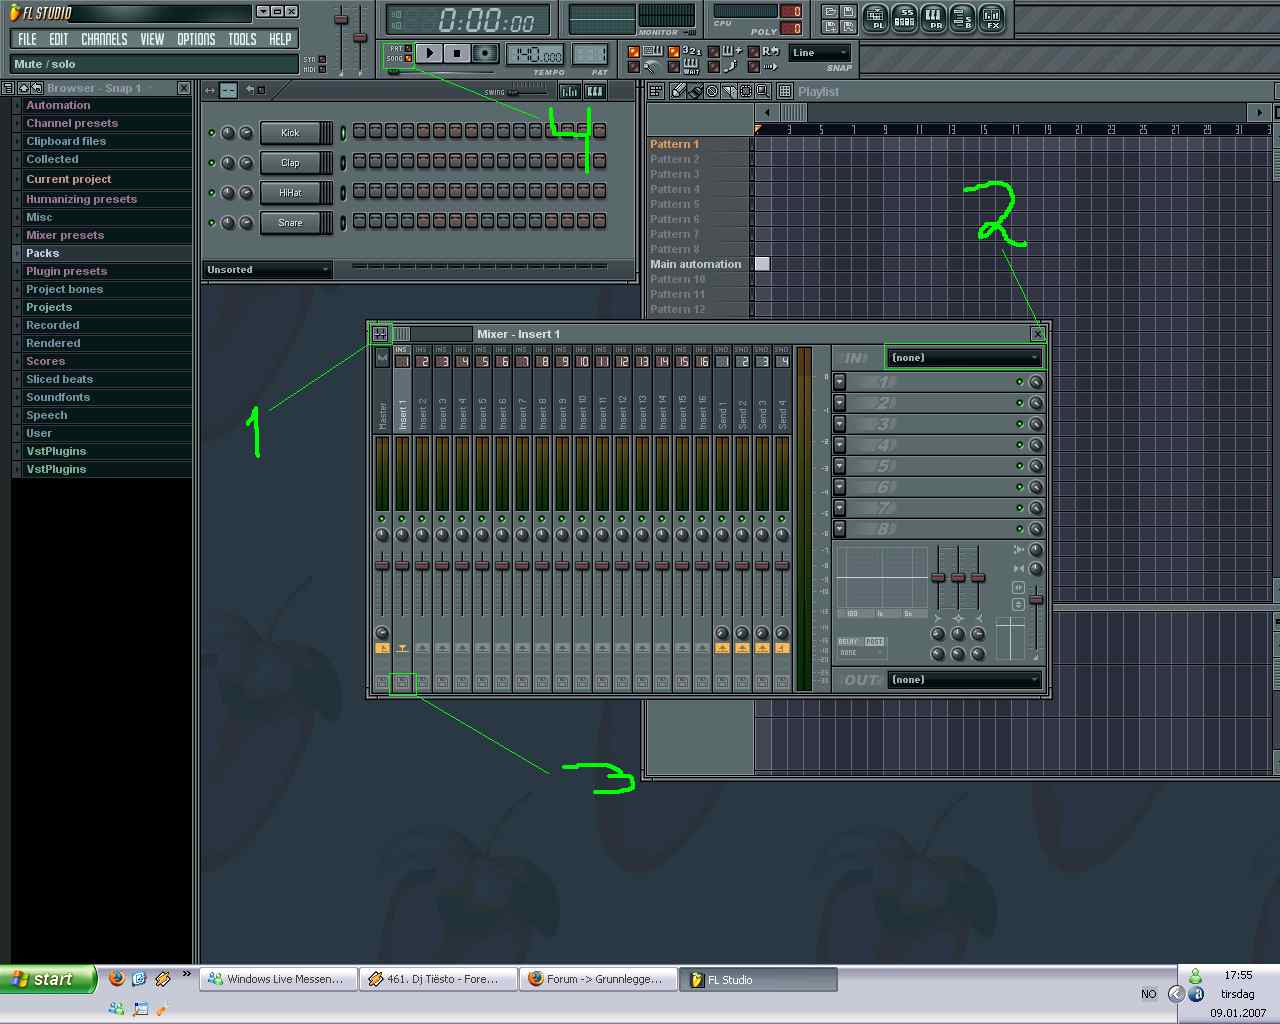Select Main automation row in Playlist
This screenshot has height=1024, width=1280.
pos(698,264)
